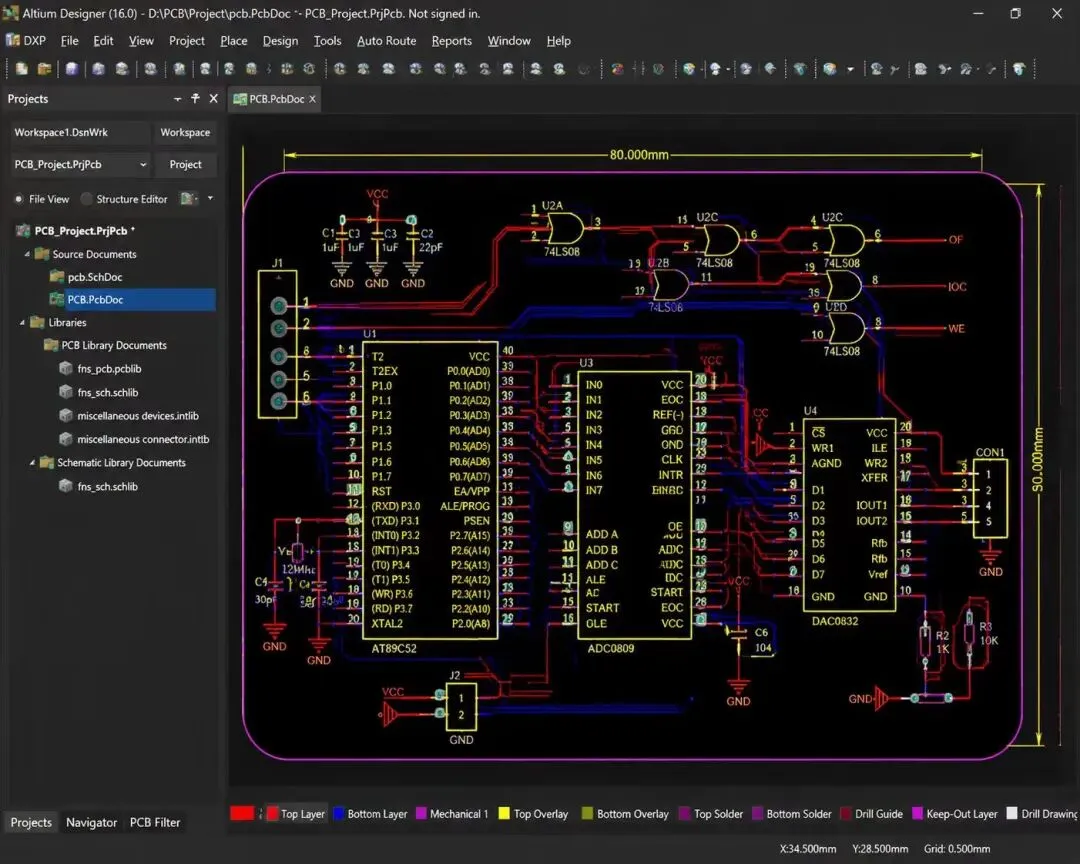The image size is (1080, 864).
Task: Open the PCB_Project.PrjPcb project dropdown
Action: pos(143,165)
